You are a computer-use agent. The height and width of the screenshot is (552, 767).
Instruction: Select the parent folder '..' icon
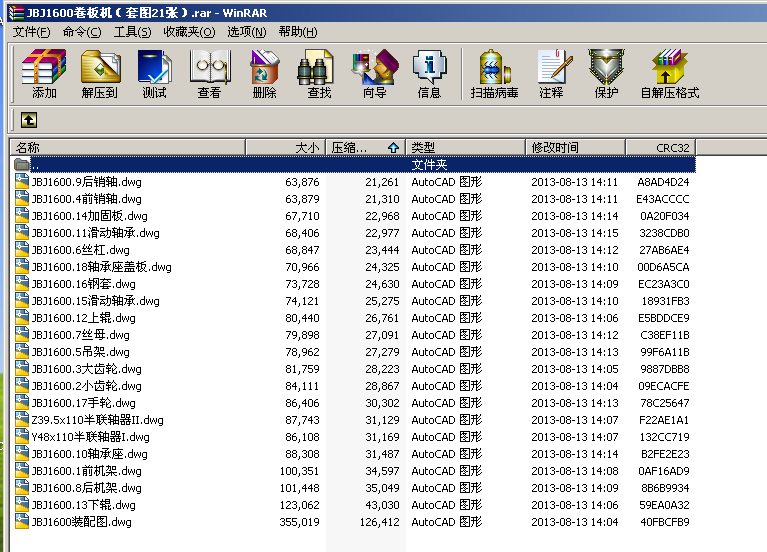click(22, 164)
